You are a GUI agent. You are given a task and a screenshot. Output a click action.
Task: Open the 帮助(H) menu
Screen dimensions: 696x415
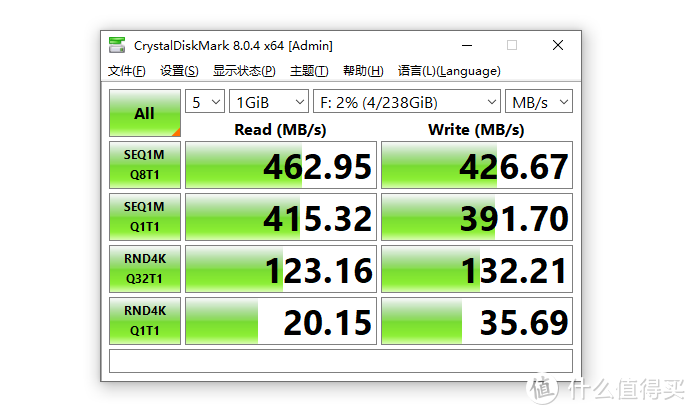[363, 71]
